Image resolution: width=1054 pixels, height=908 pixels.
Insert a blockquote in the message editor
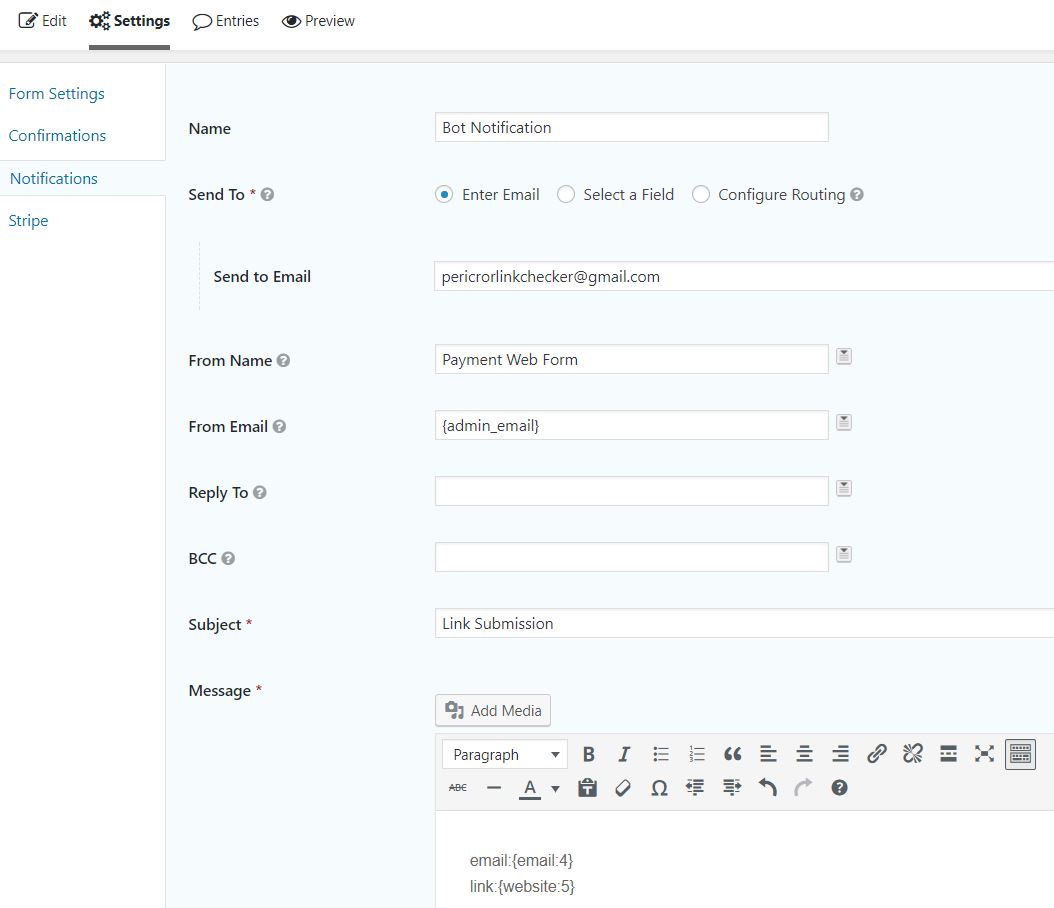pos(732,754)
